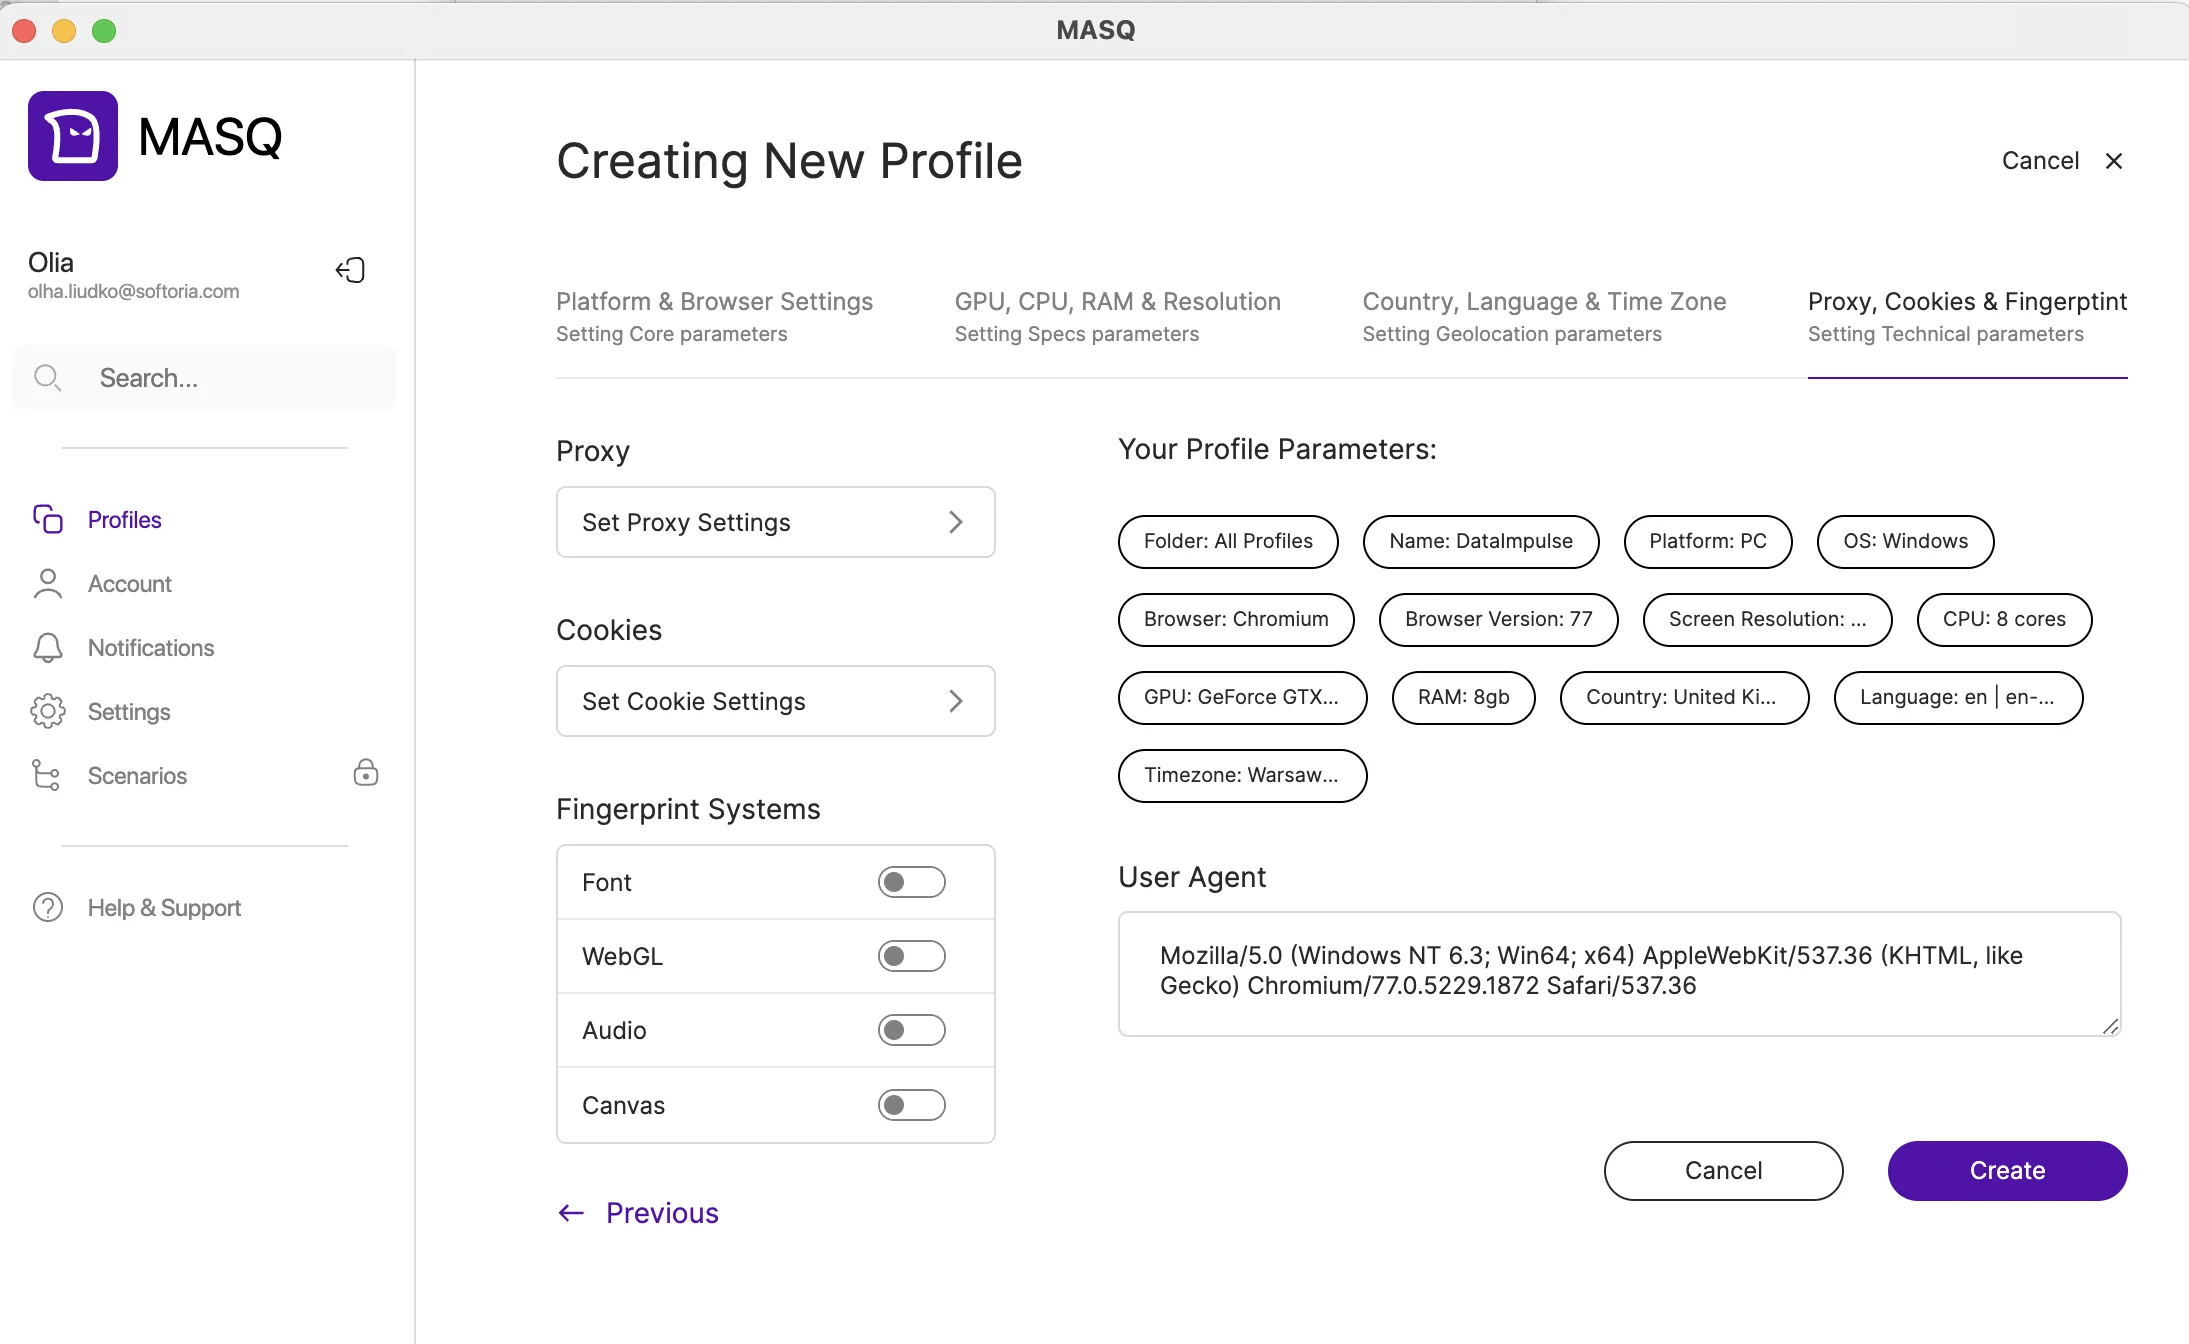The width and height of the screenshot is (2189, 1344).
Task: Click the Folder: All Profiles chip
Action: click(x=1228, y=541)
